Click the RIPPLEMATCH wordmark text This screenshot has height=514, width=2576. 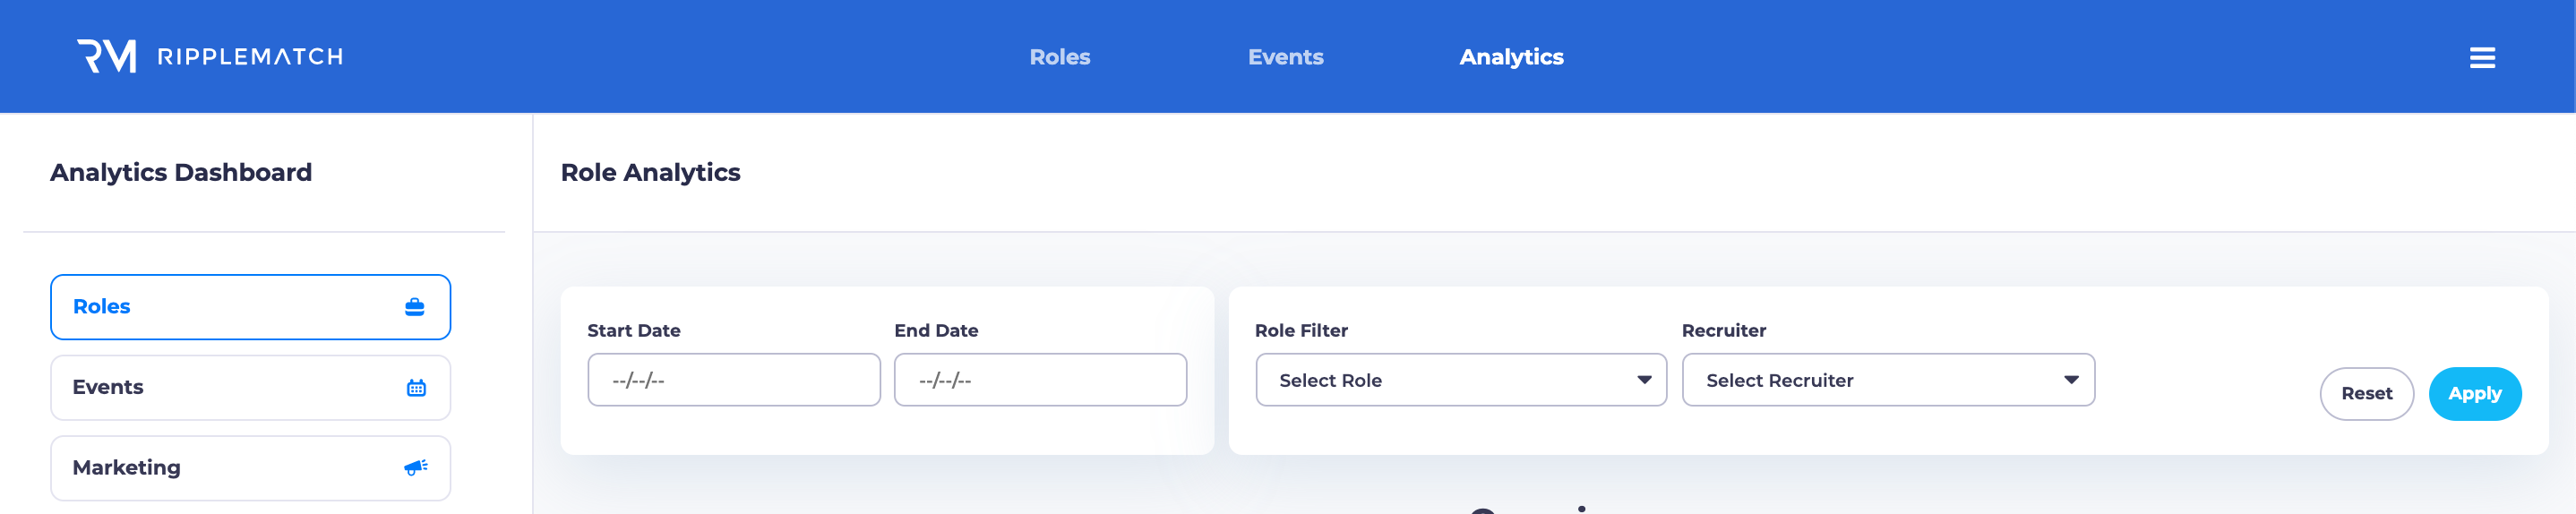pos(250,57)
